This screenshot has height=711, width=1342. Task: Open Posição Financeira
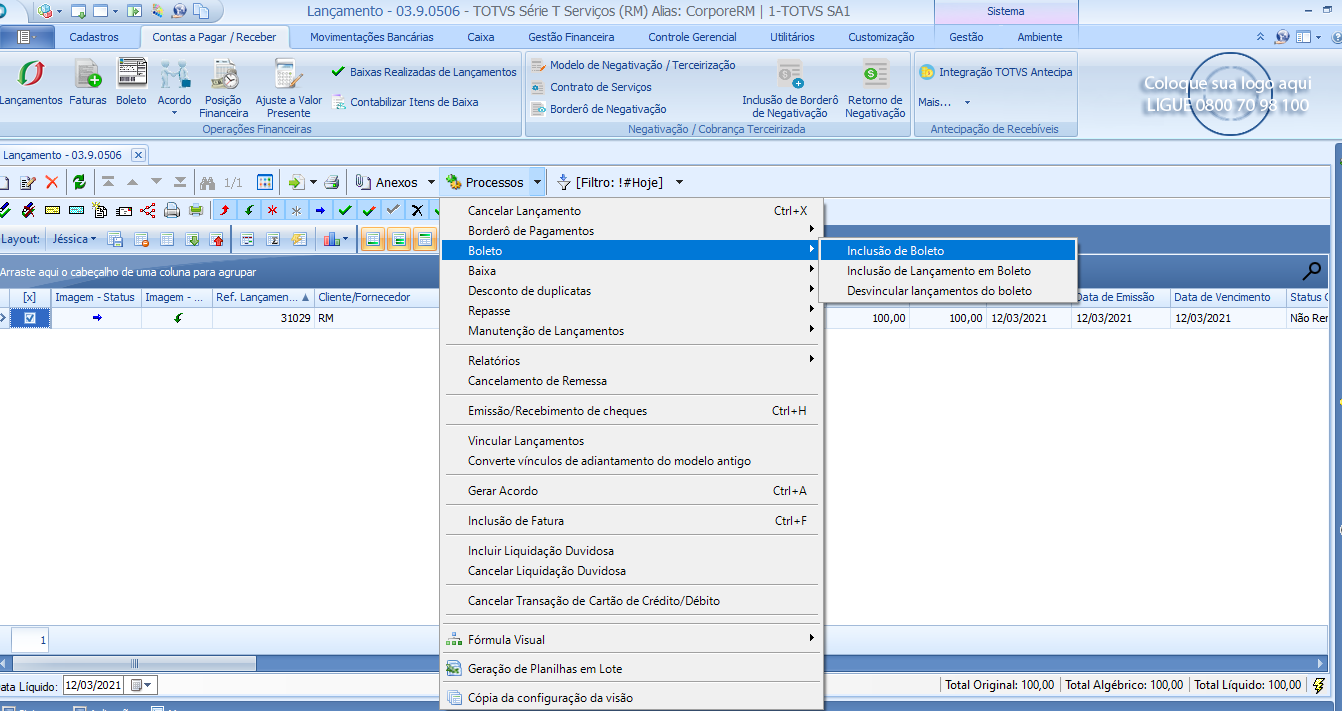tap(224, 89)
